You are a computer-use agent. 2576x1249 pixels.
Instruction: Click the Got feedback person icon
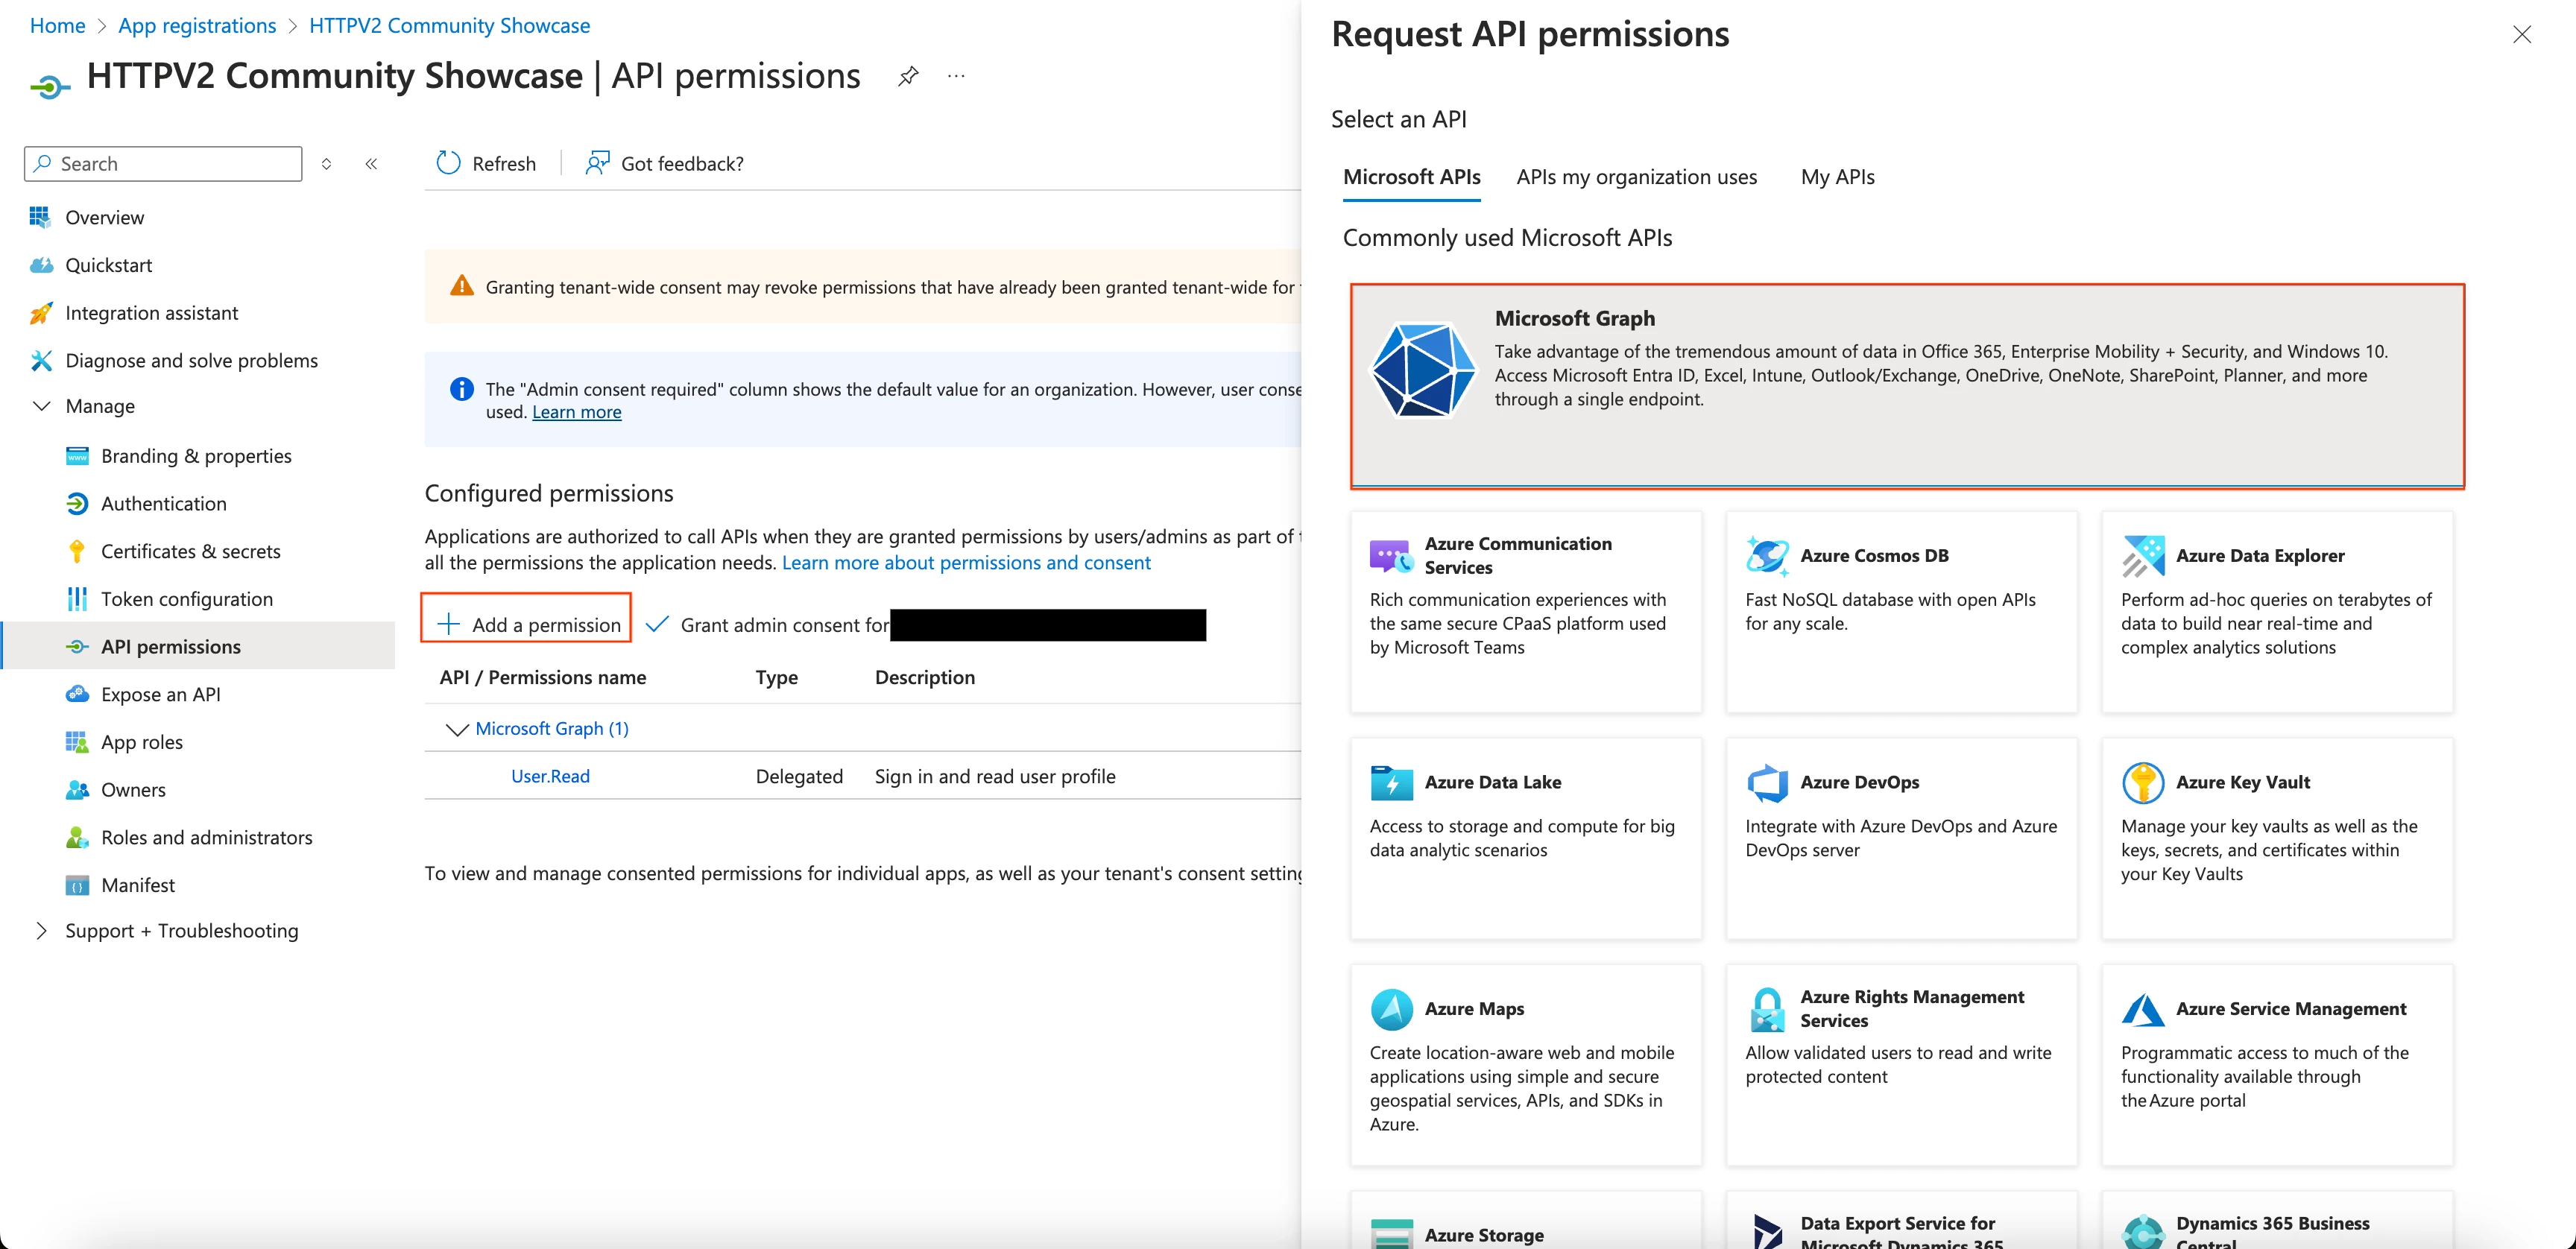tap(597, 163)
